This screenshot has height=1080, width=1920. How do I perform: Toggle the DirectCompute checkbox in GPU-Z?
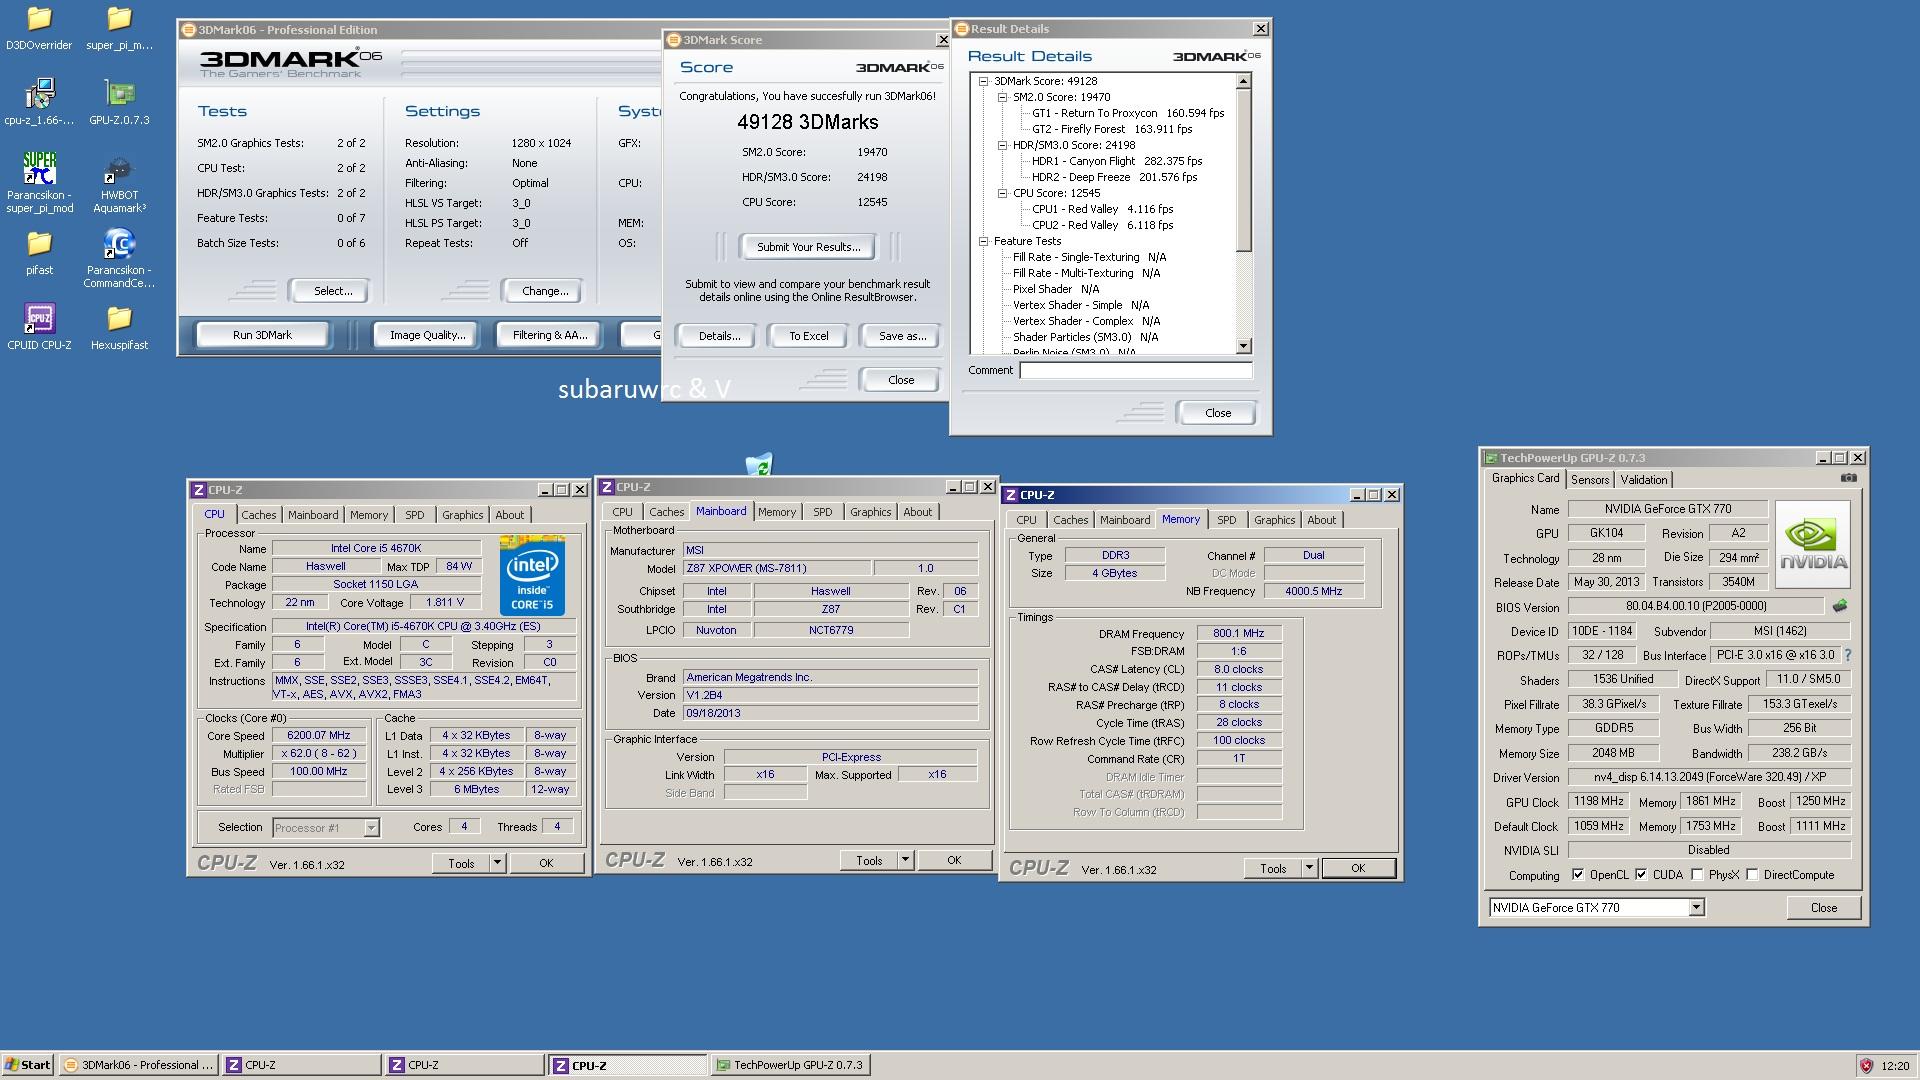pos(1752,875)
